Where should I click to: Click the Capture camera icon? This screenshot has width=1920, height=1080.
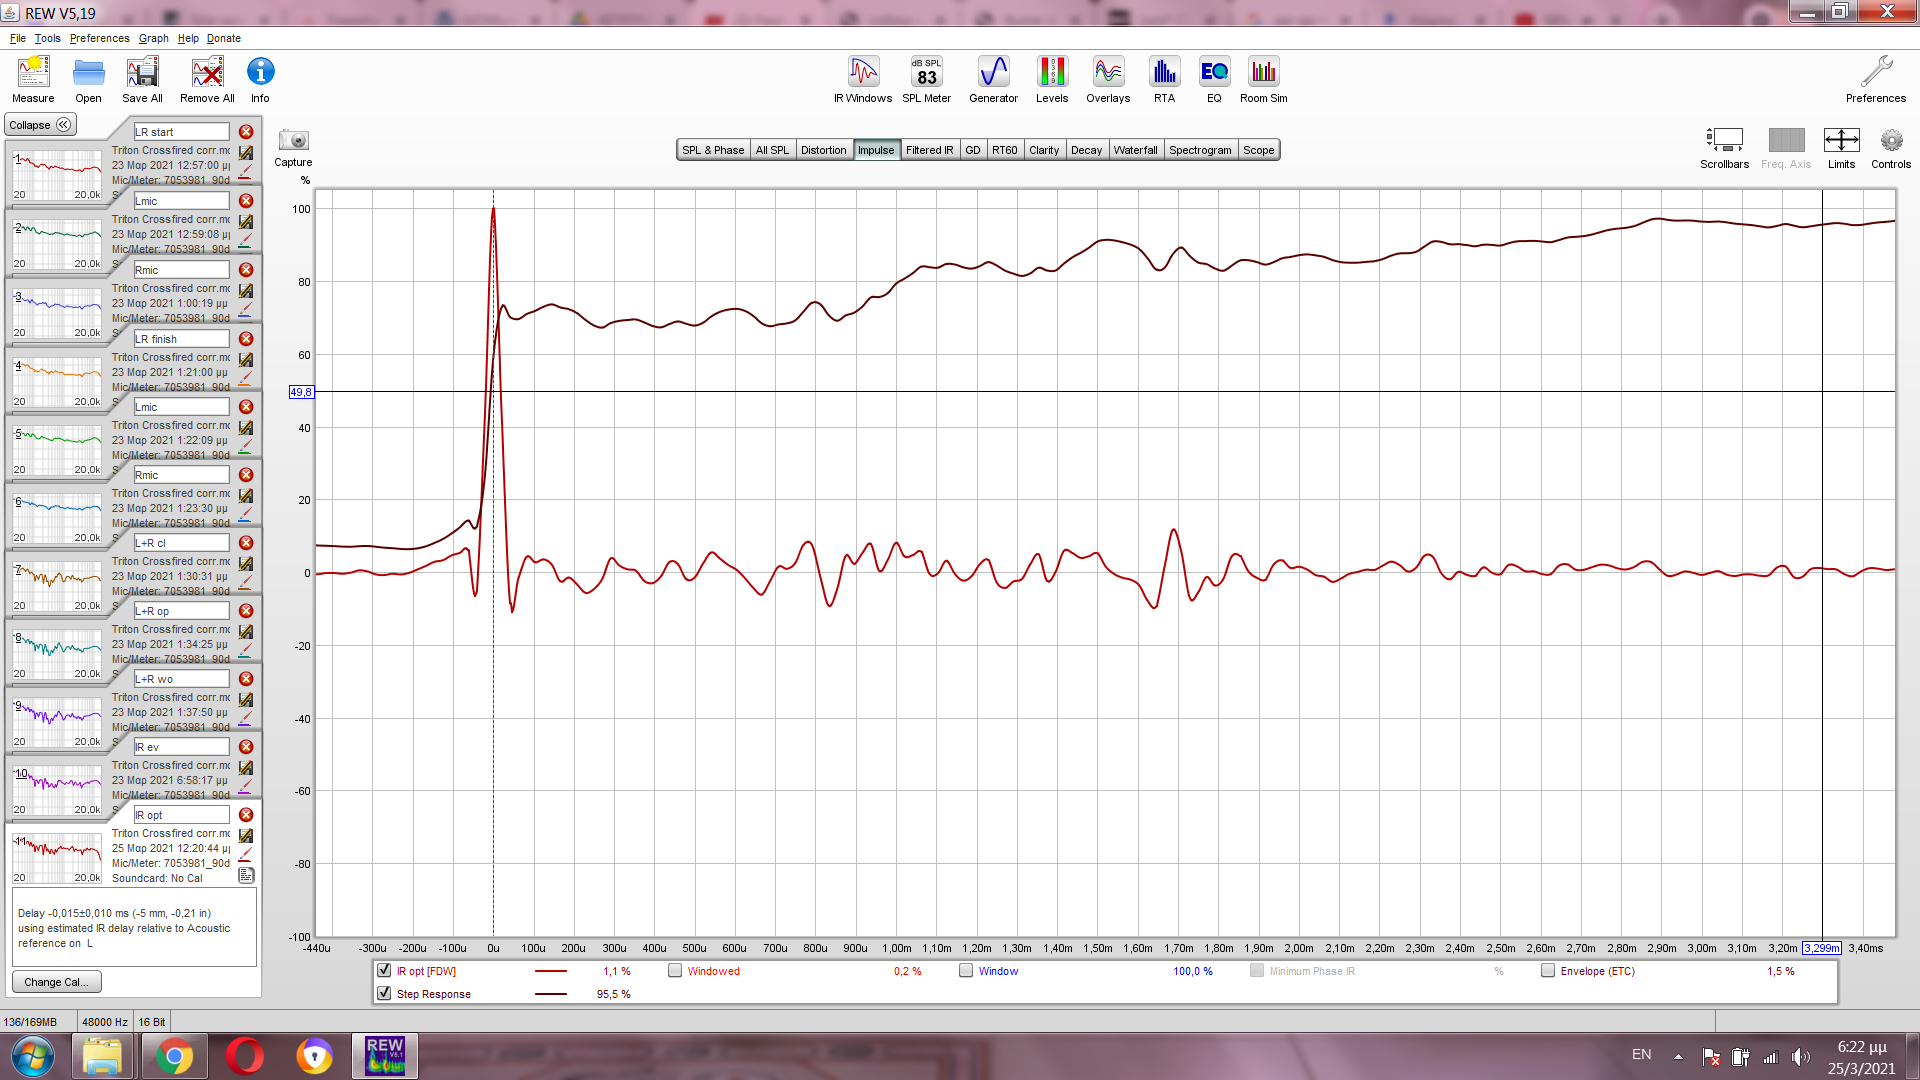tap(293, 141)
